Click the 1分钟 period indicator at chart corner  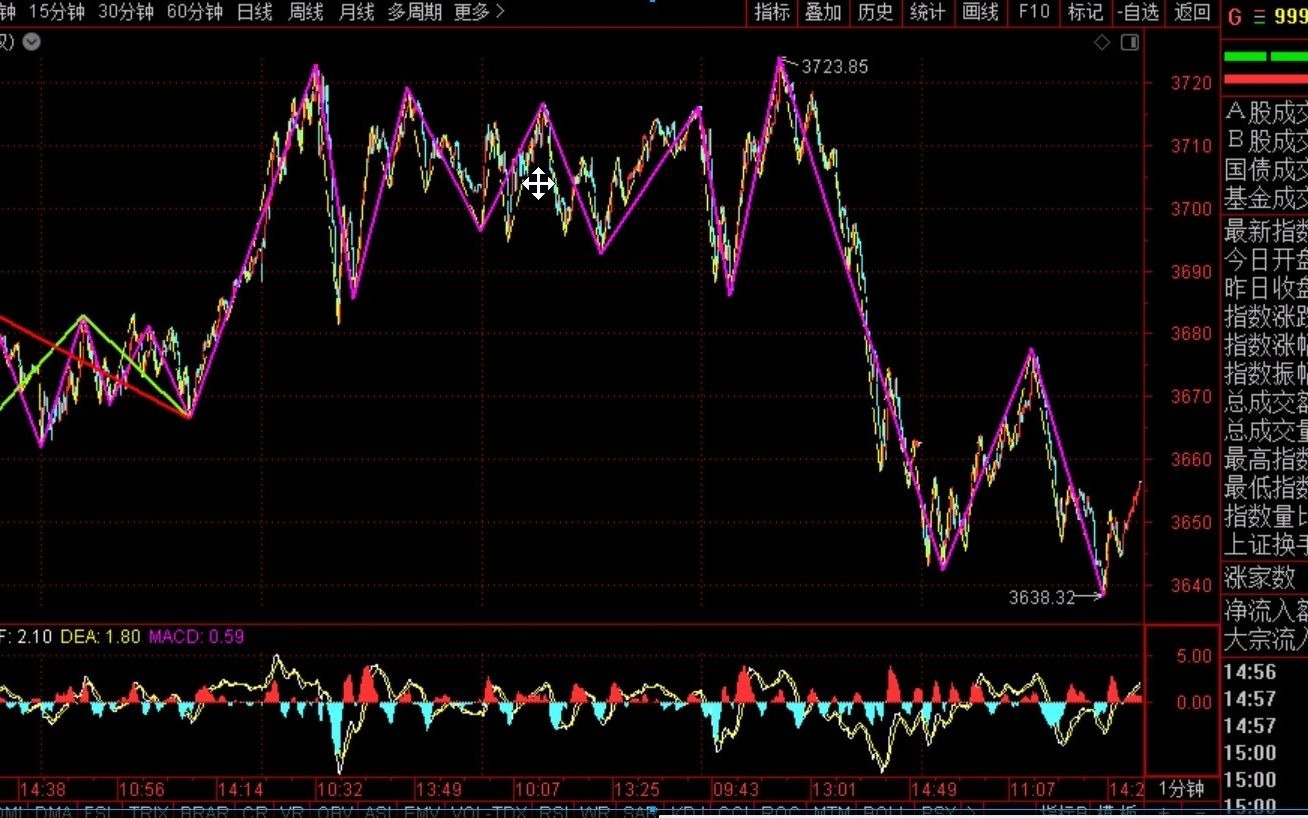point(1181,789)
